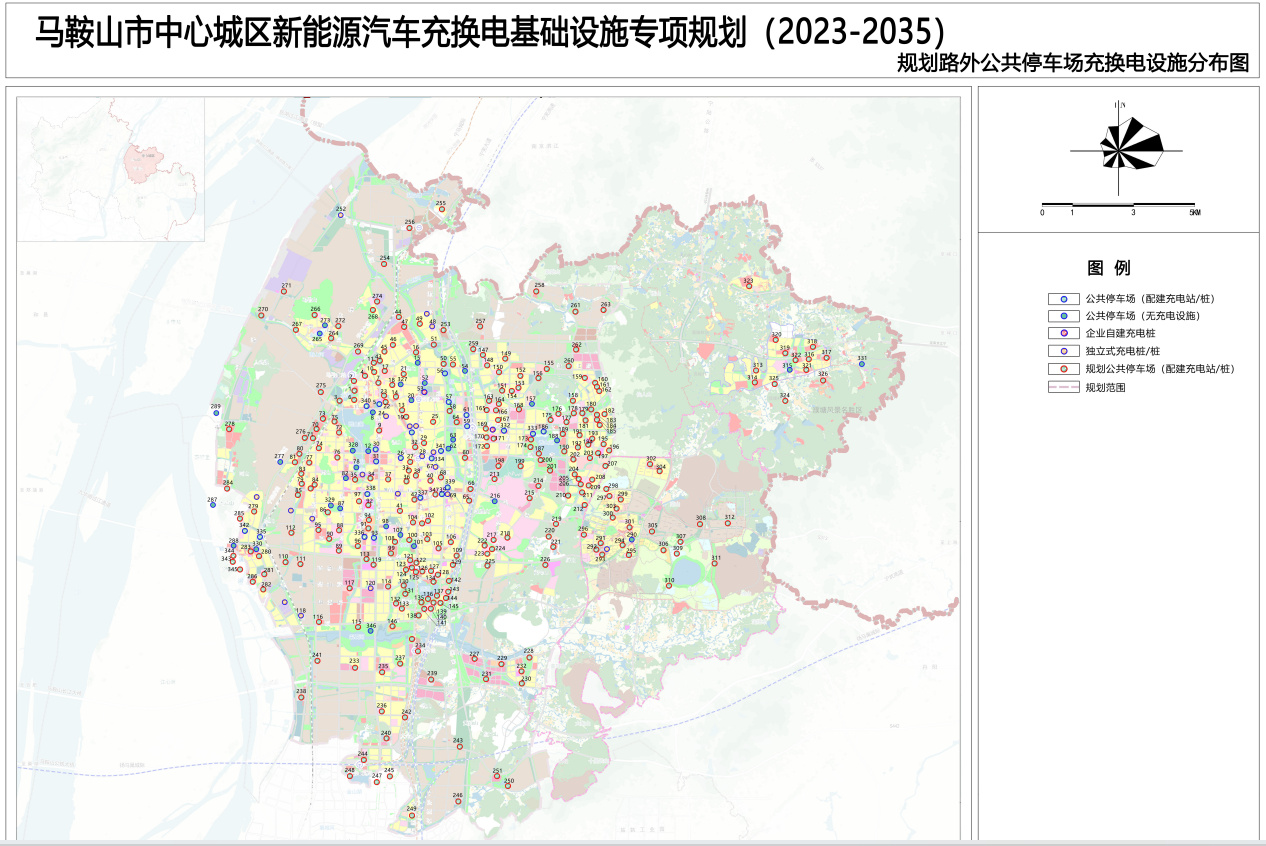Click the regional inset locator map
This screenshot has height=846, width=1266.
point(110,166)
